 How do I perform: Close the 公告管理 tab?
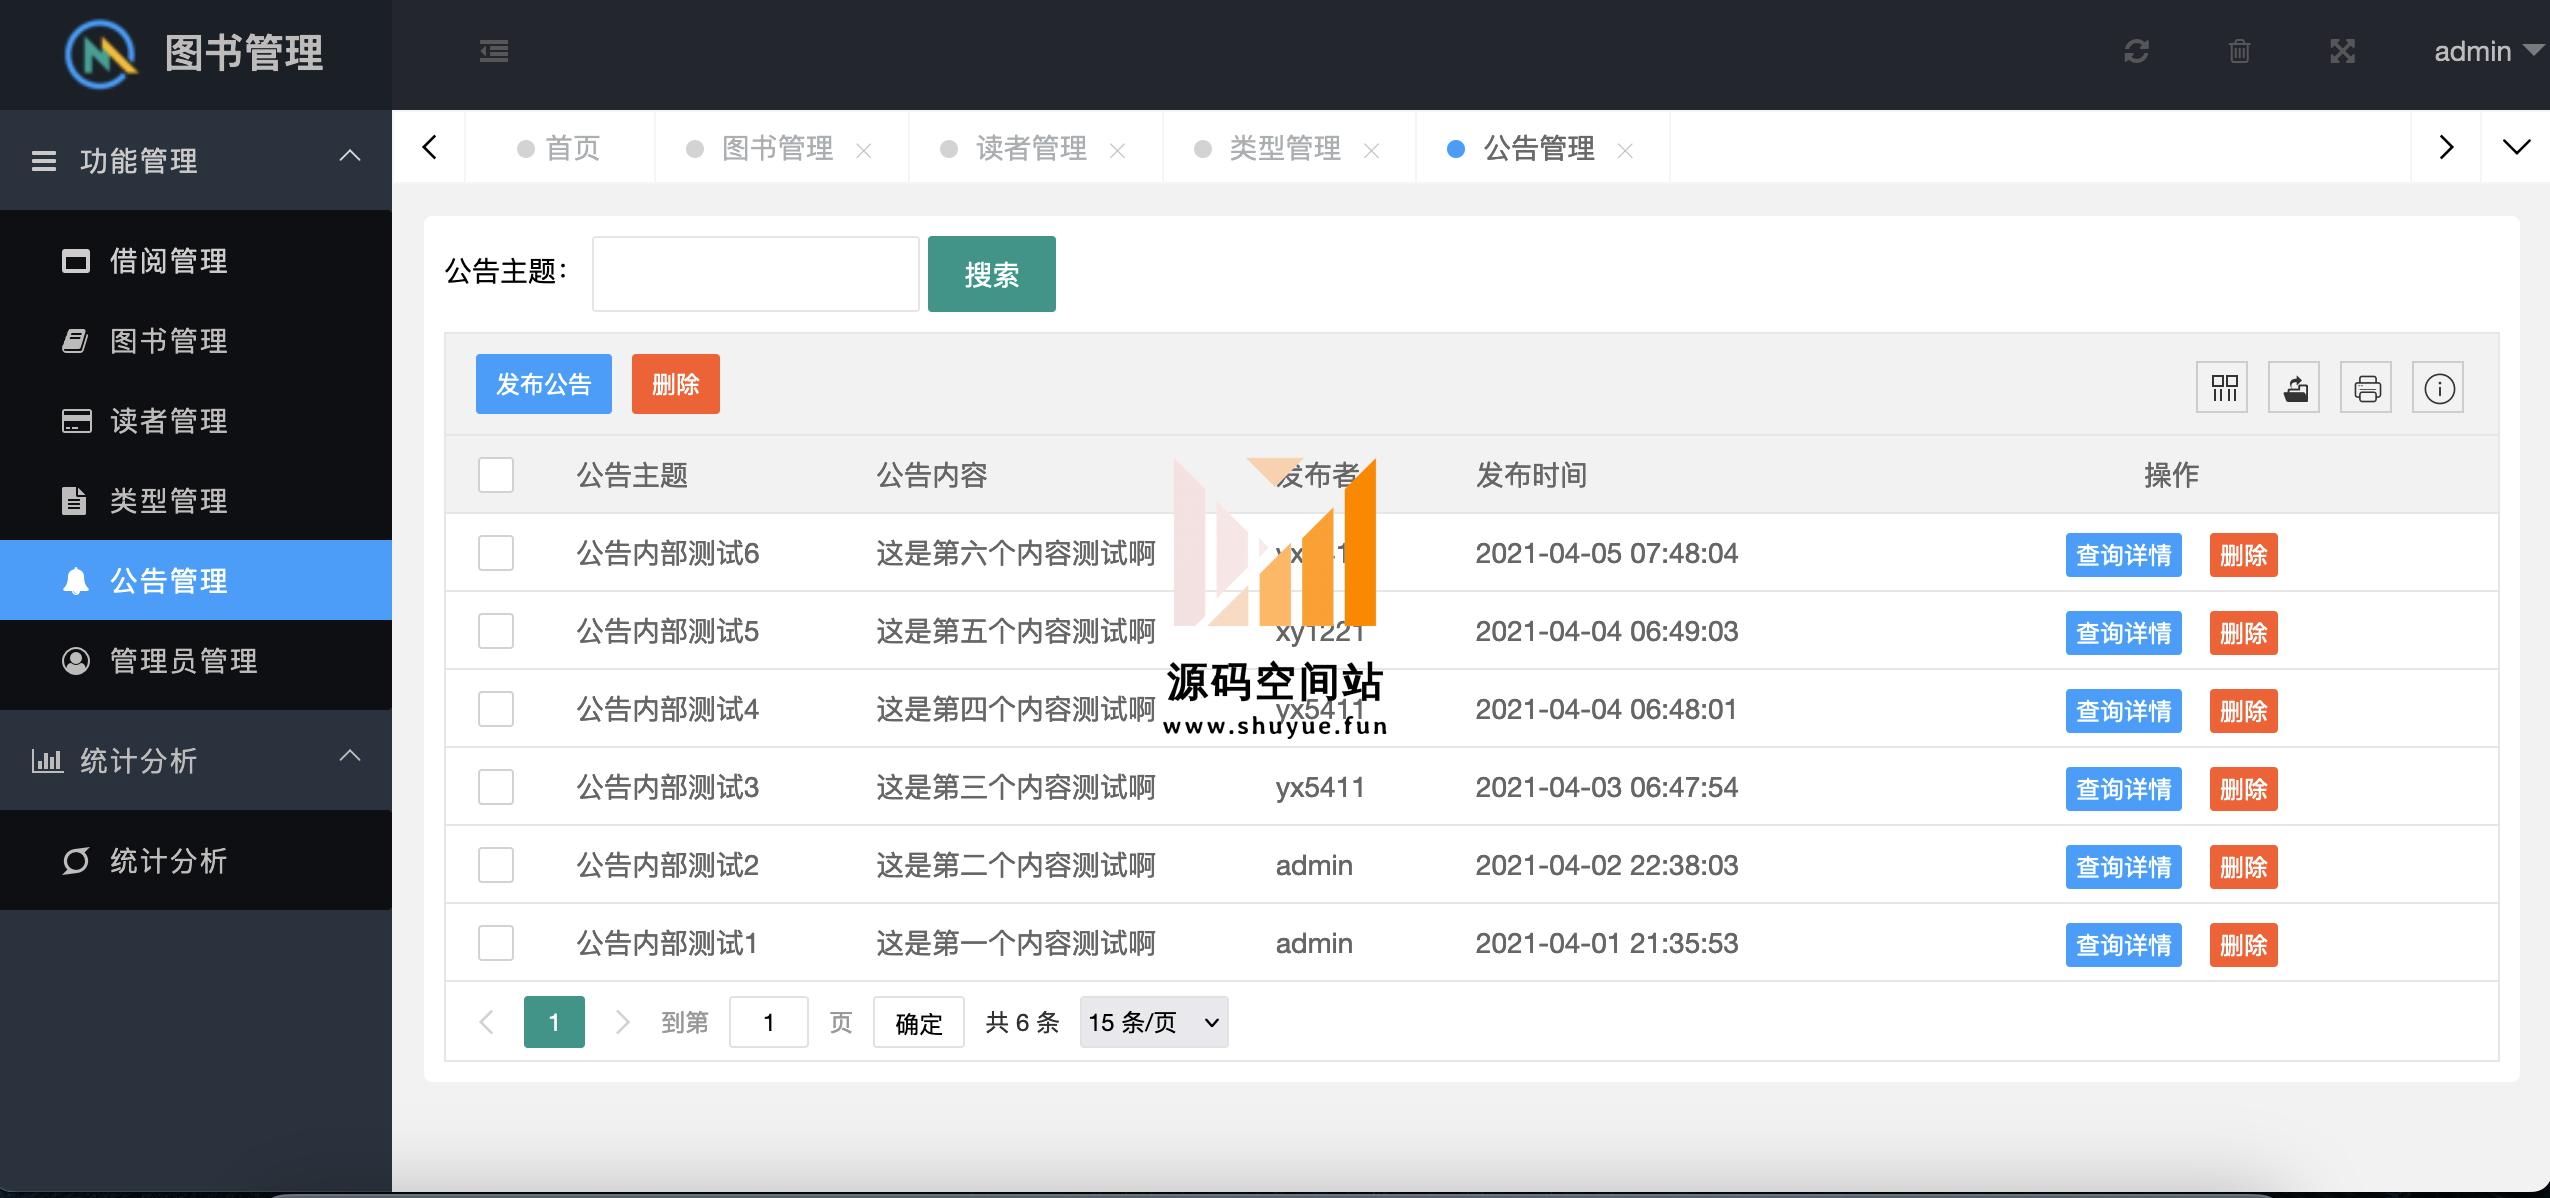(1626, 150)
